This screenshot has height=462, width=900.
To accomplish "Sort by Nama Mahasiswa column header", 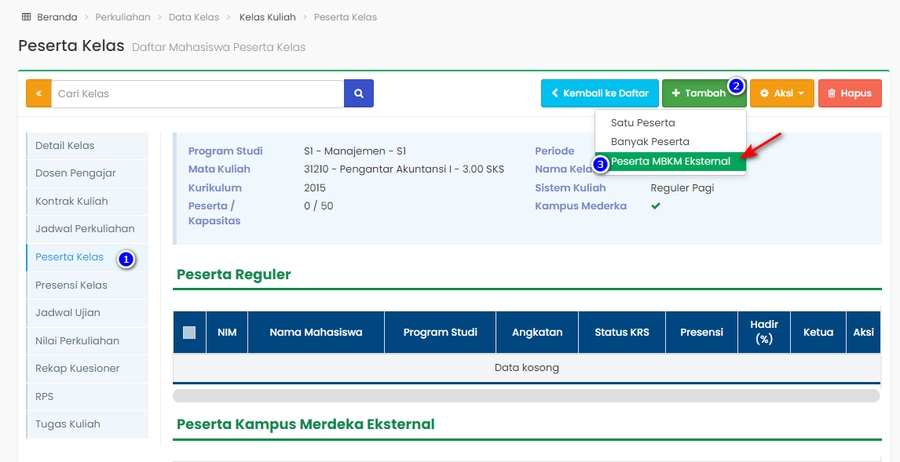I will [x=315, y=332].
